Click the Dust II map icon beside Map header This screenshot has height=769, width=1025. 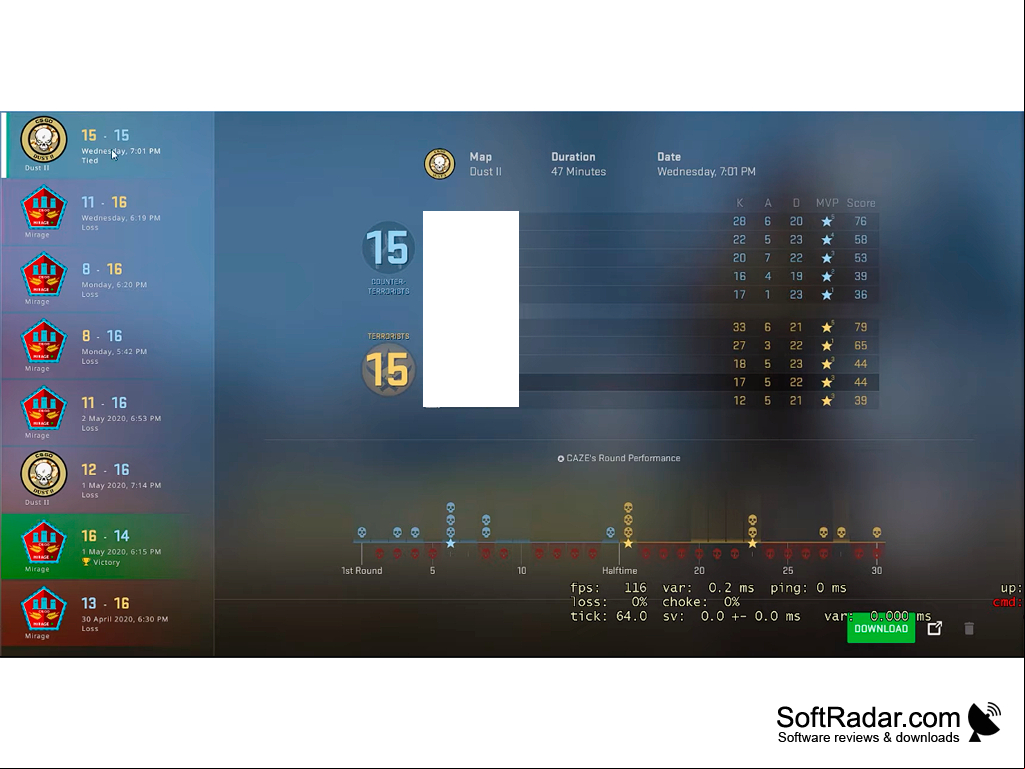click(x=439, y=163)
